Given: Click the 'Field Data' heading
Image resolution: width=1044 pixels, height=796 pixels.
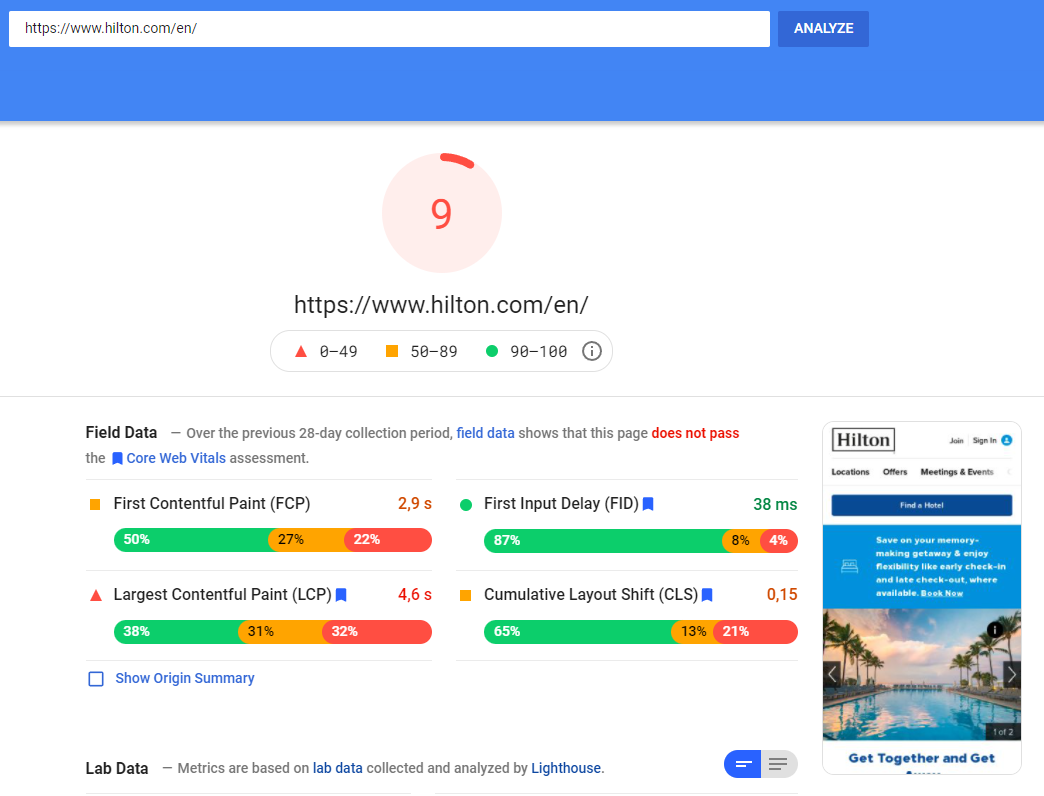Looking at the screenshot, I should 121,433.
